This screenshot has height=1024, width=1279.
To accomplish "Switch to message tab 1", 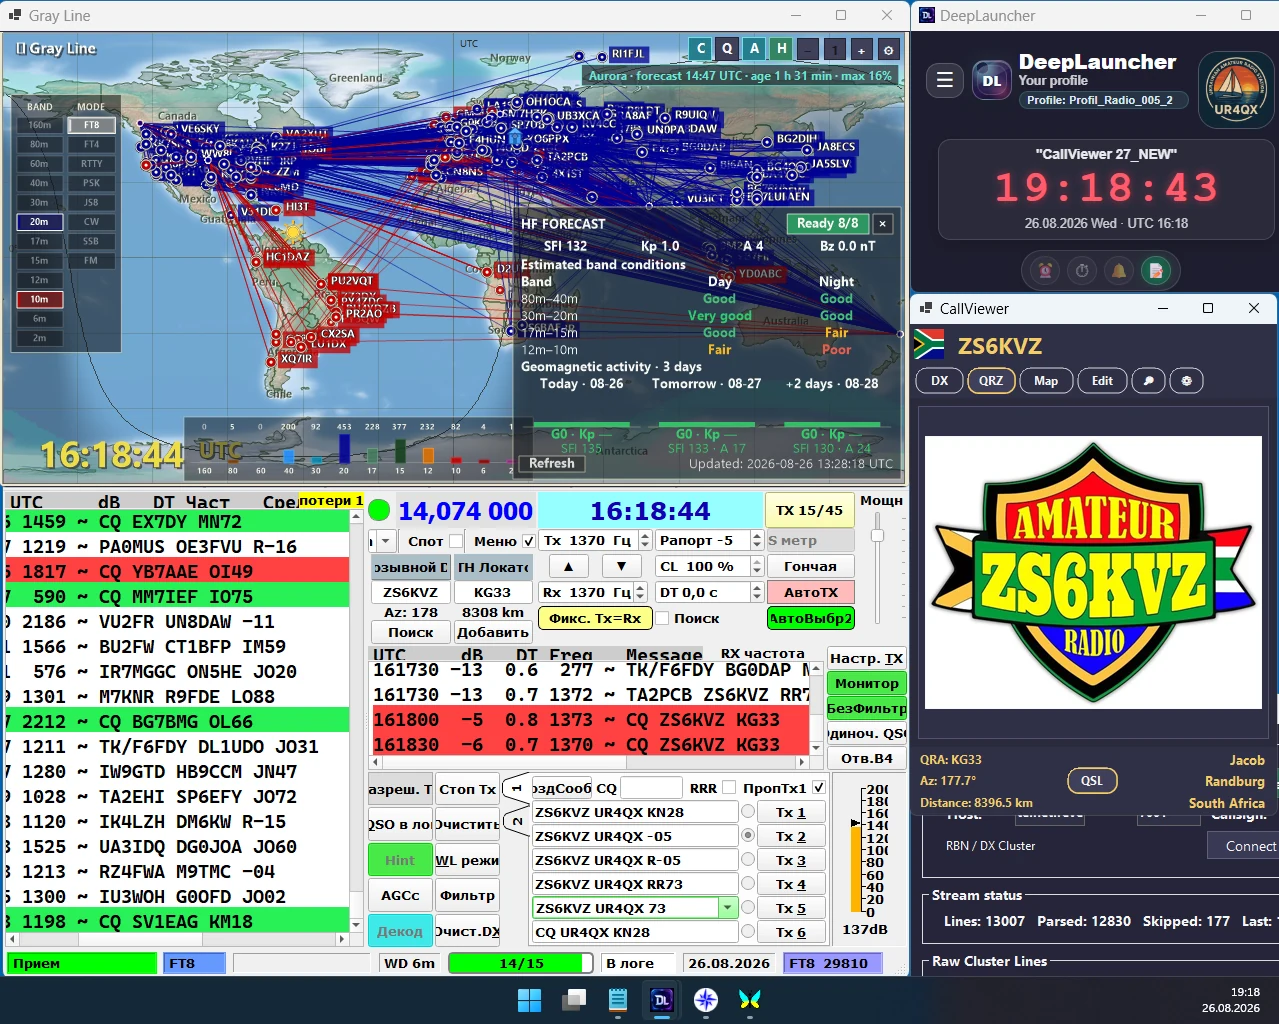I will coord(518,788).
